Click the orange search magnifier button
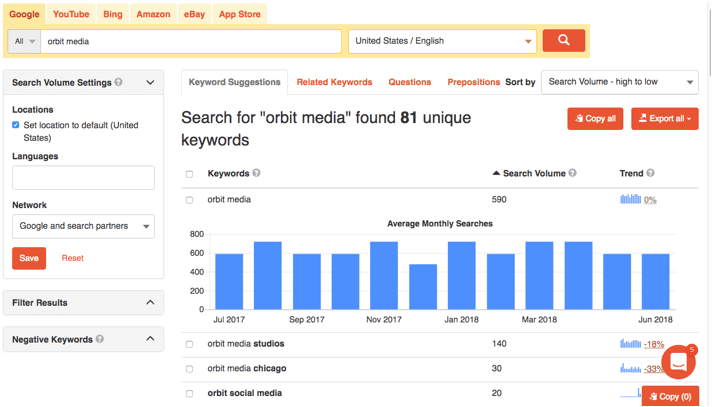 (564, 40)
